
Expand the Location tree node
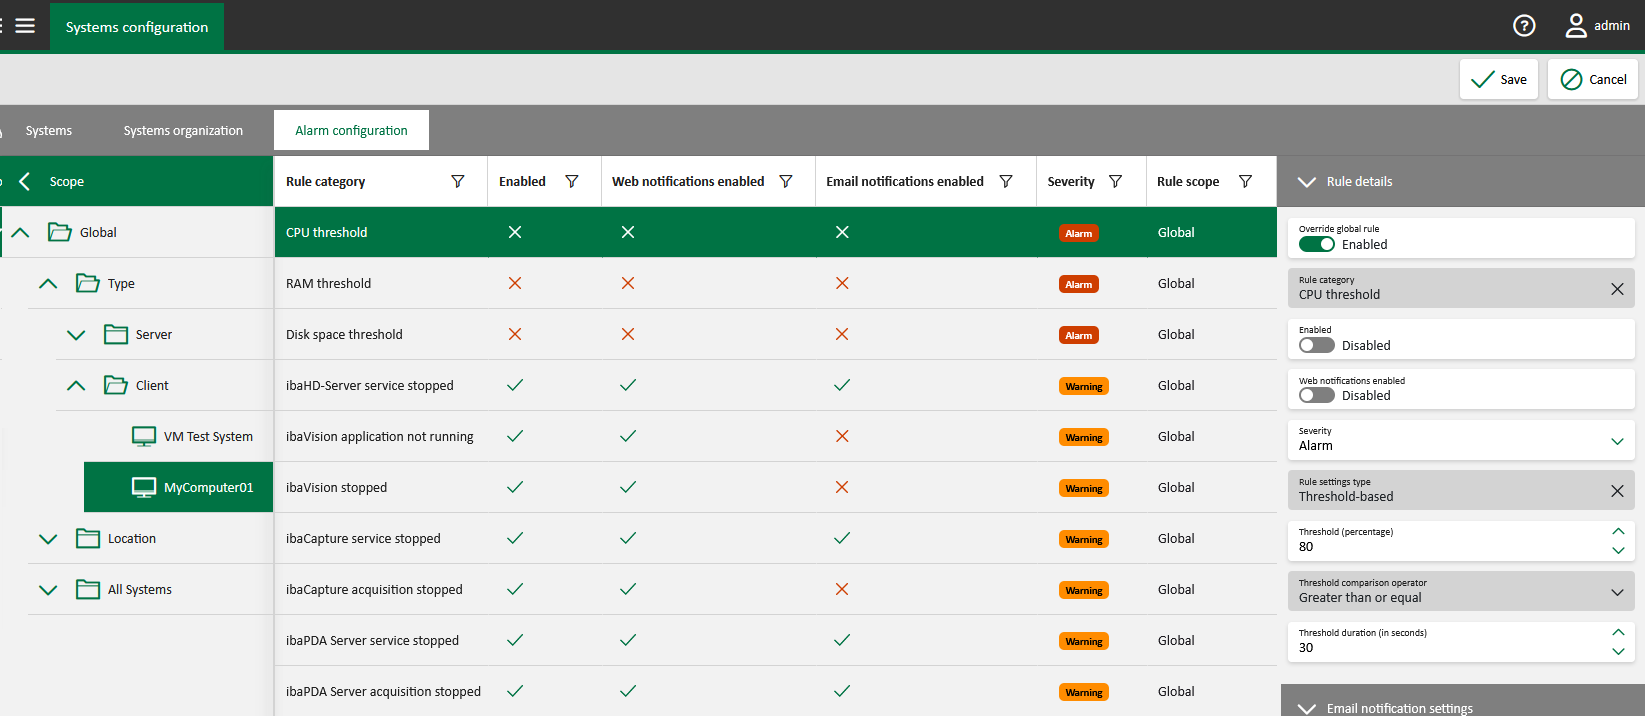48,538
